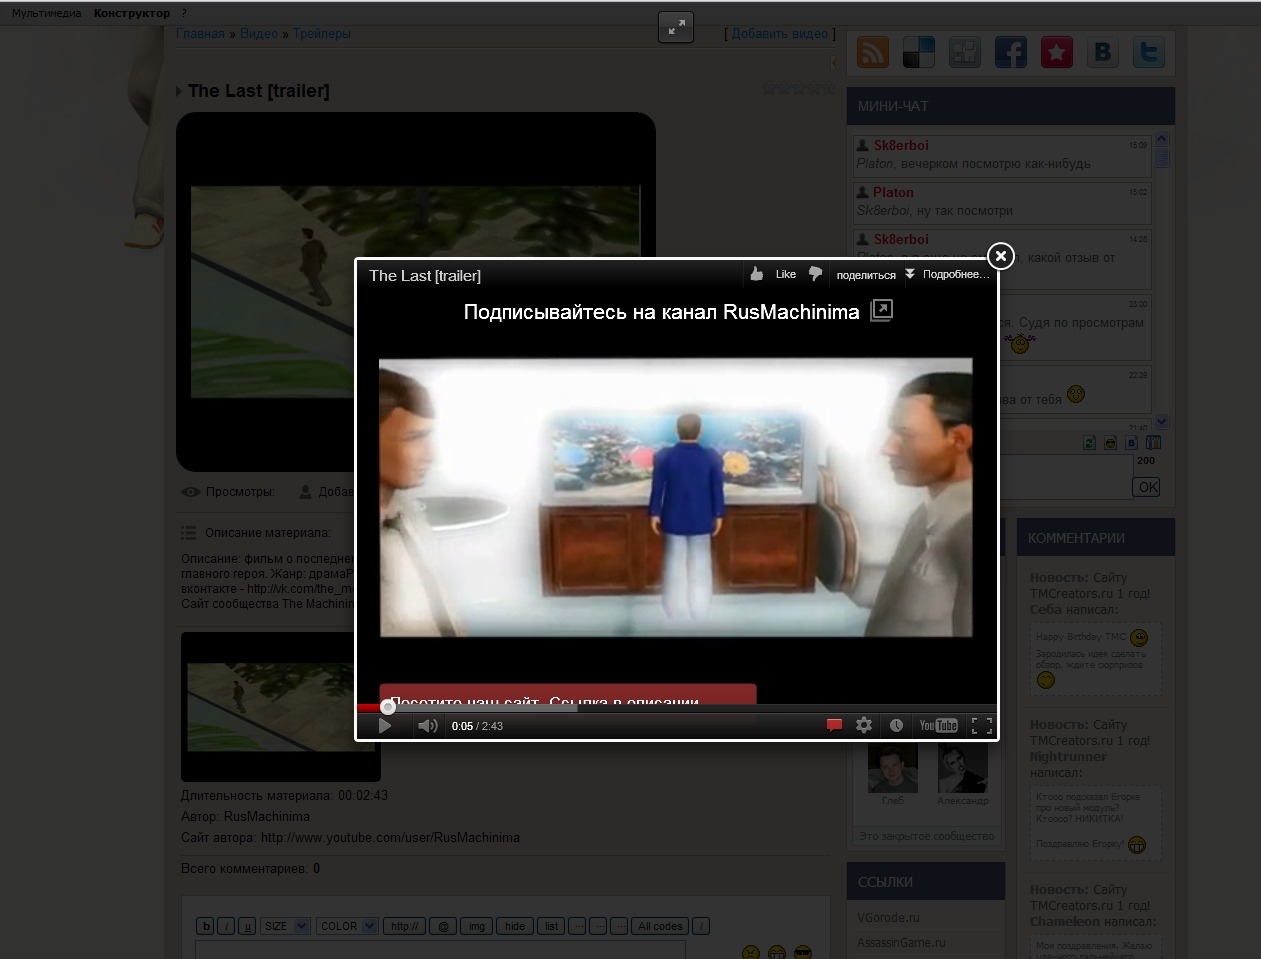The width and height of the screenshot is (1261, 959).
Task: Go to the Главная breadcrumb
Action: tap(200, 33)
